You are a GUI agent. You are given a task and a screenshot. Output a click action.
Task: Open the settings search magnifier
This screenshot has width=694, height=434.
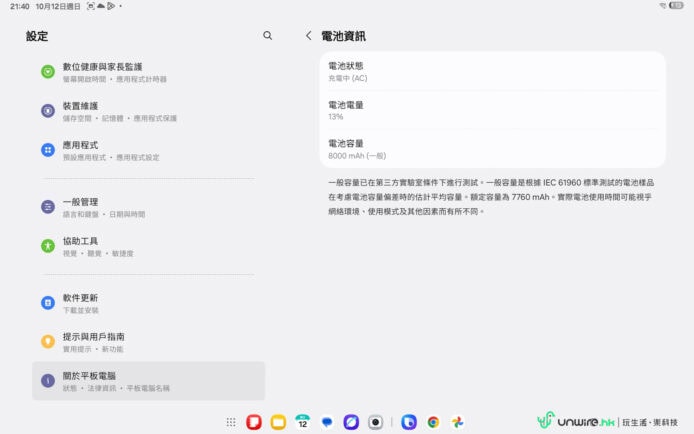coord(267,36)
